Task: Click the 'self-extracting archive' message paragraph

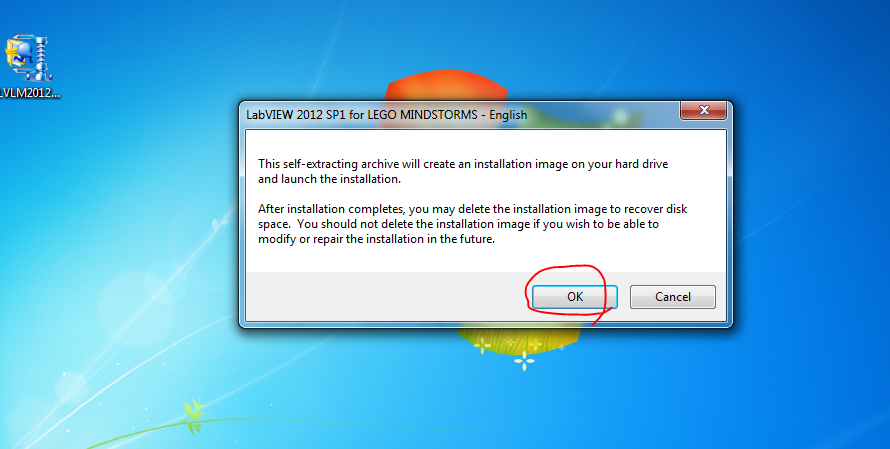Action: tap(463, 171)
